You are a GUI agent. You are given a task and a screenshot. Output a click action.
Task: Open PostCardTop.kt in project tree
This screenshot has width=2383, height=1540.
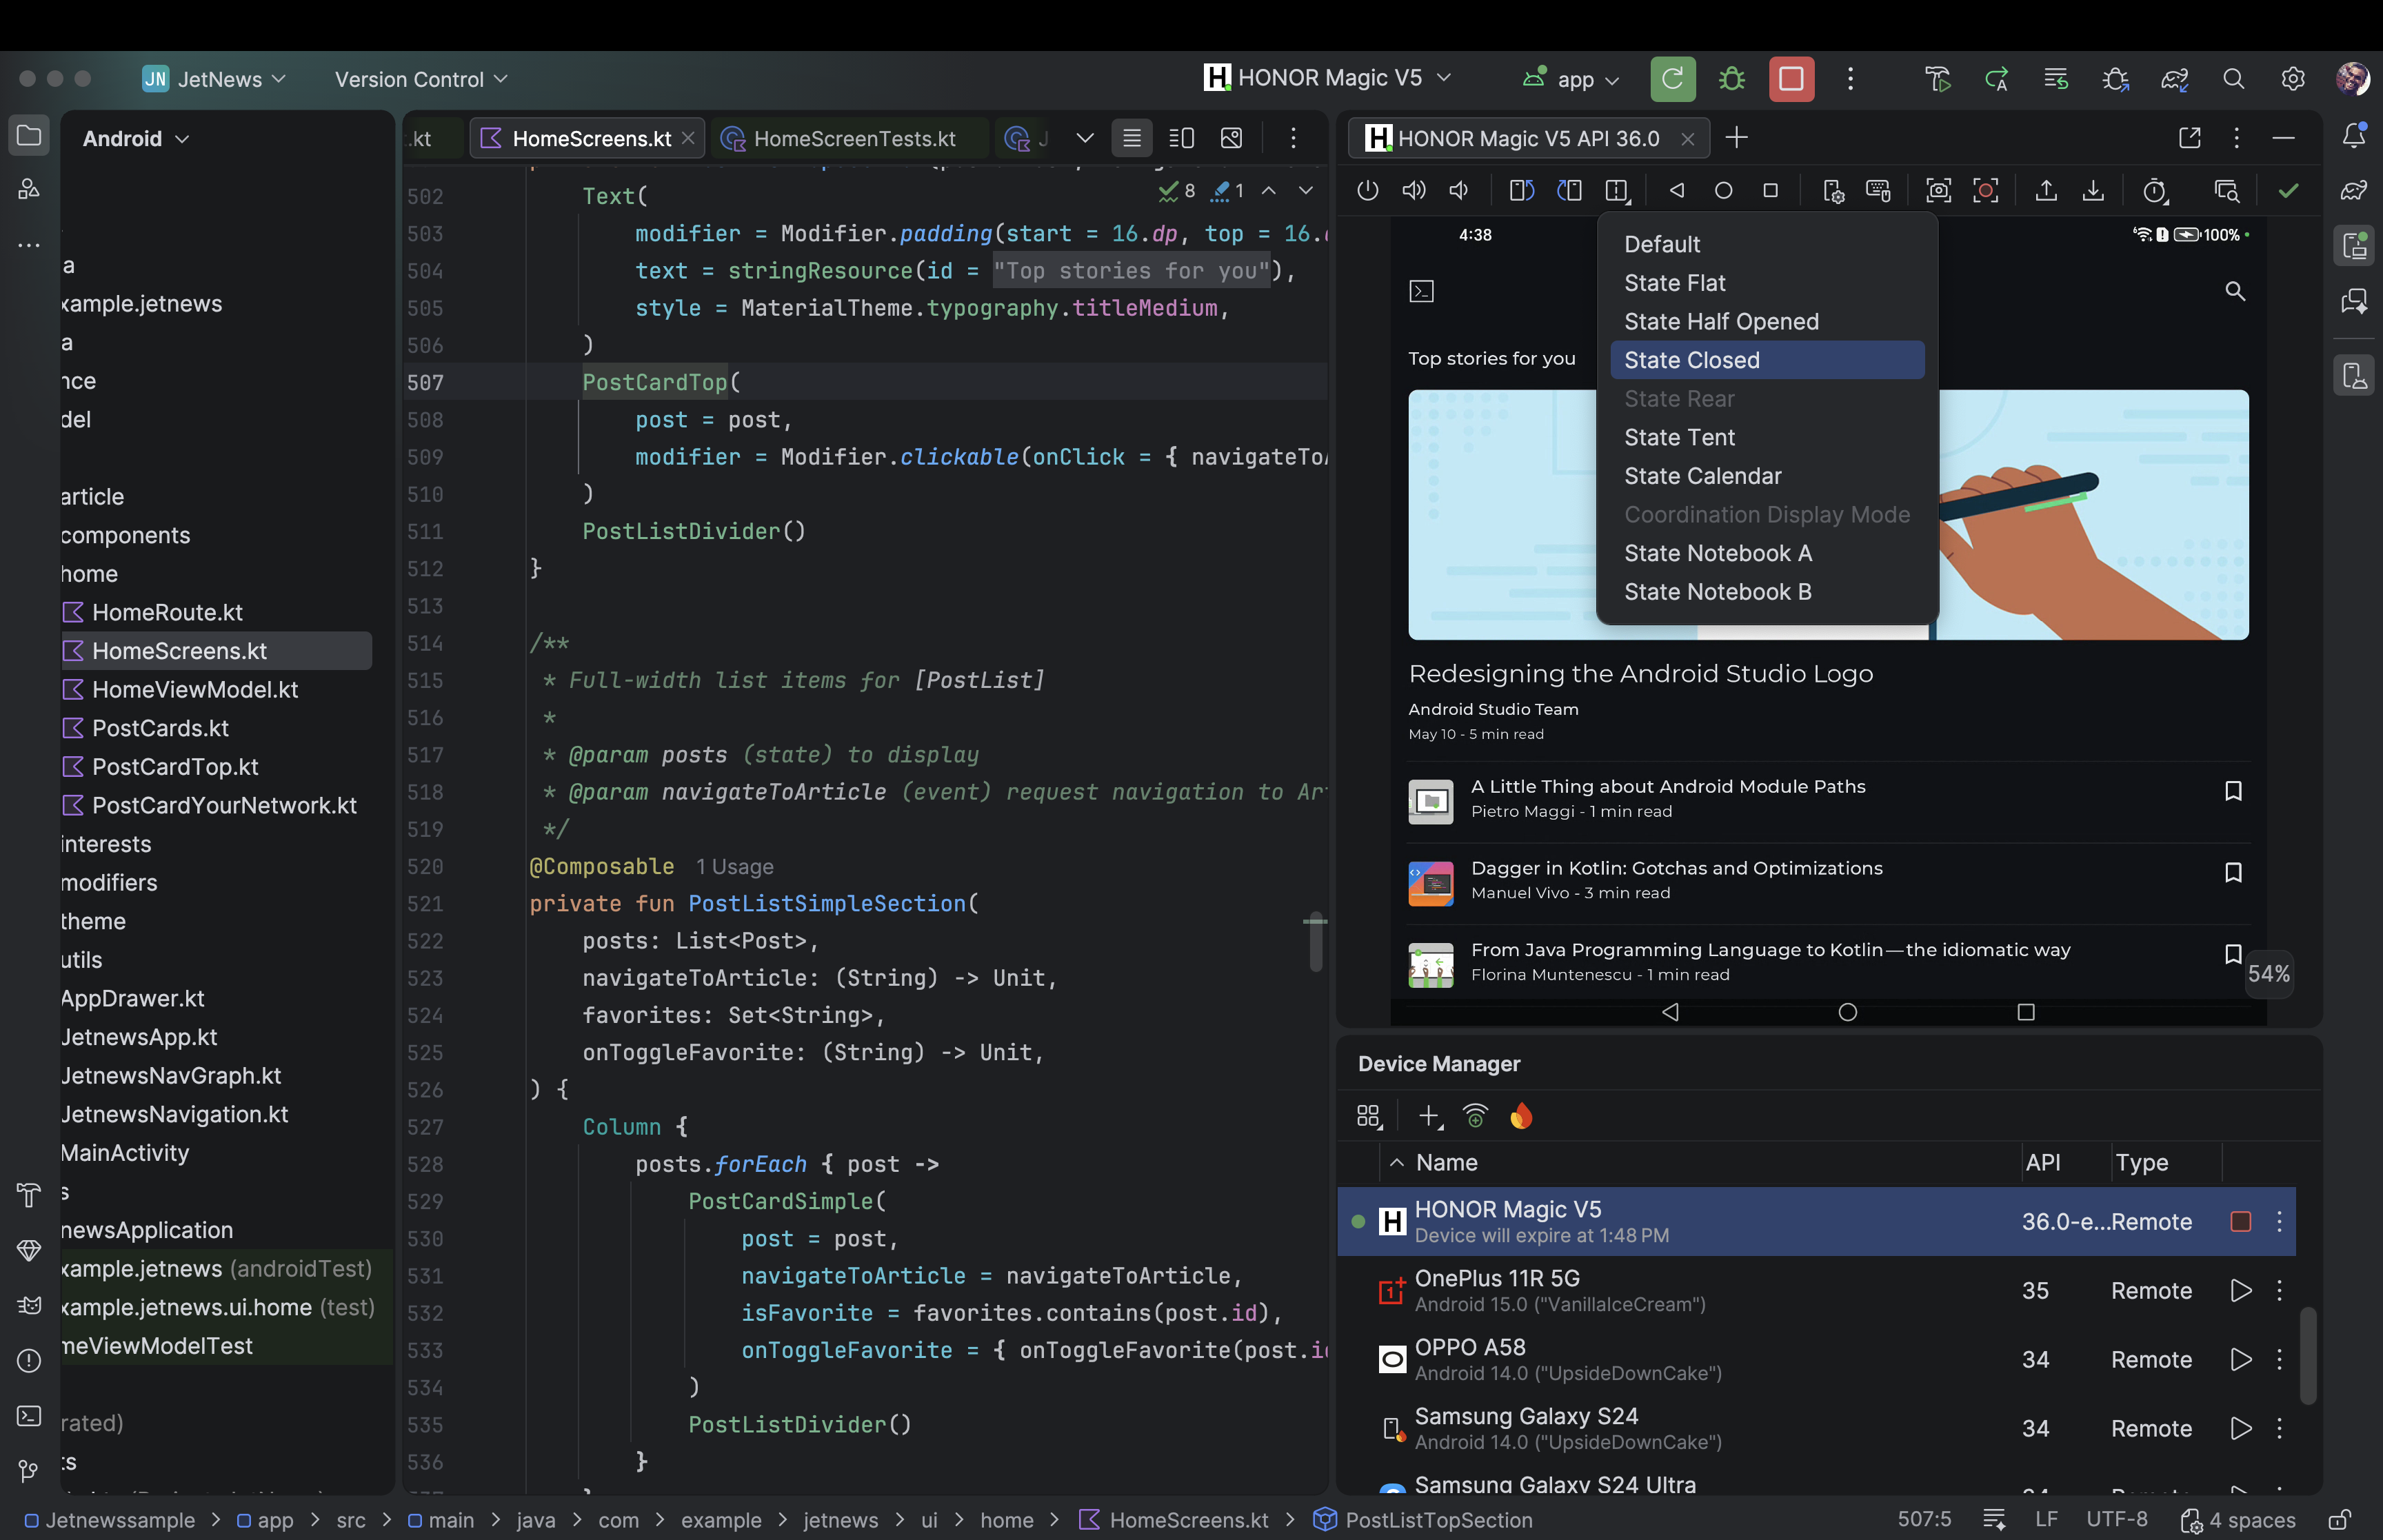(175, 767)
